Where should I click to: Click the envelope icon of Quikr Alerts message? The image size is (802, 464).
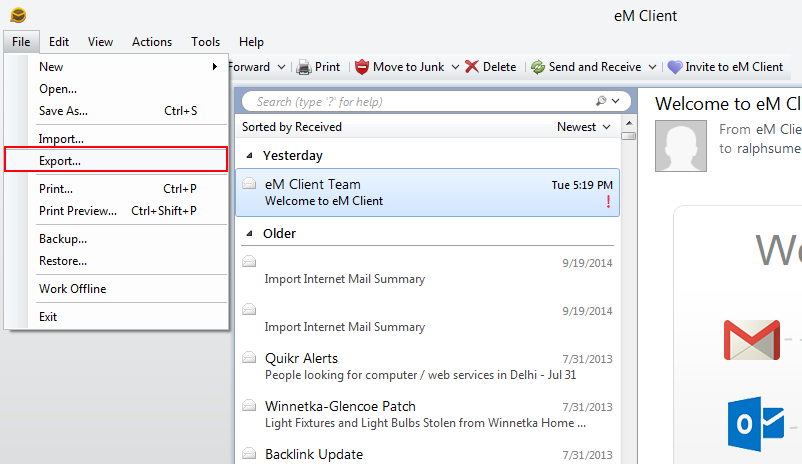tap(249, 357)
